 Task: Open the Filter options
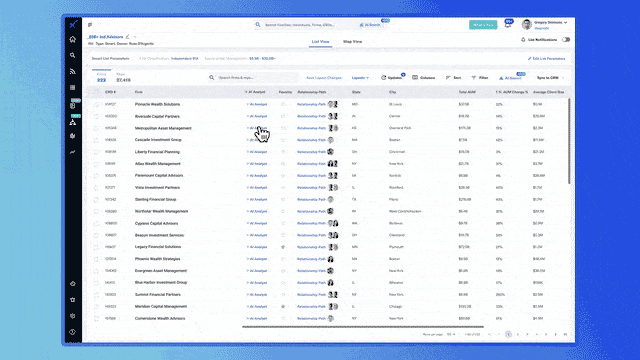(x=480, y=78)
